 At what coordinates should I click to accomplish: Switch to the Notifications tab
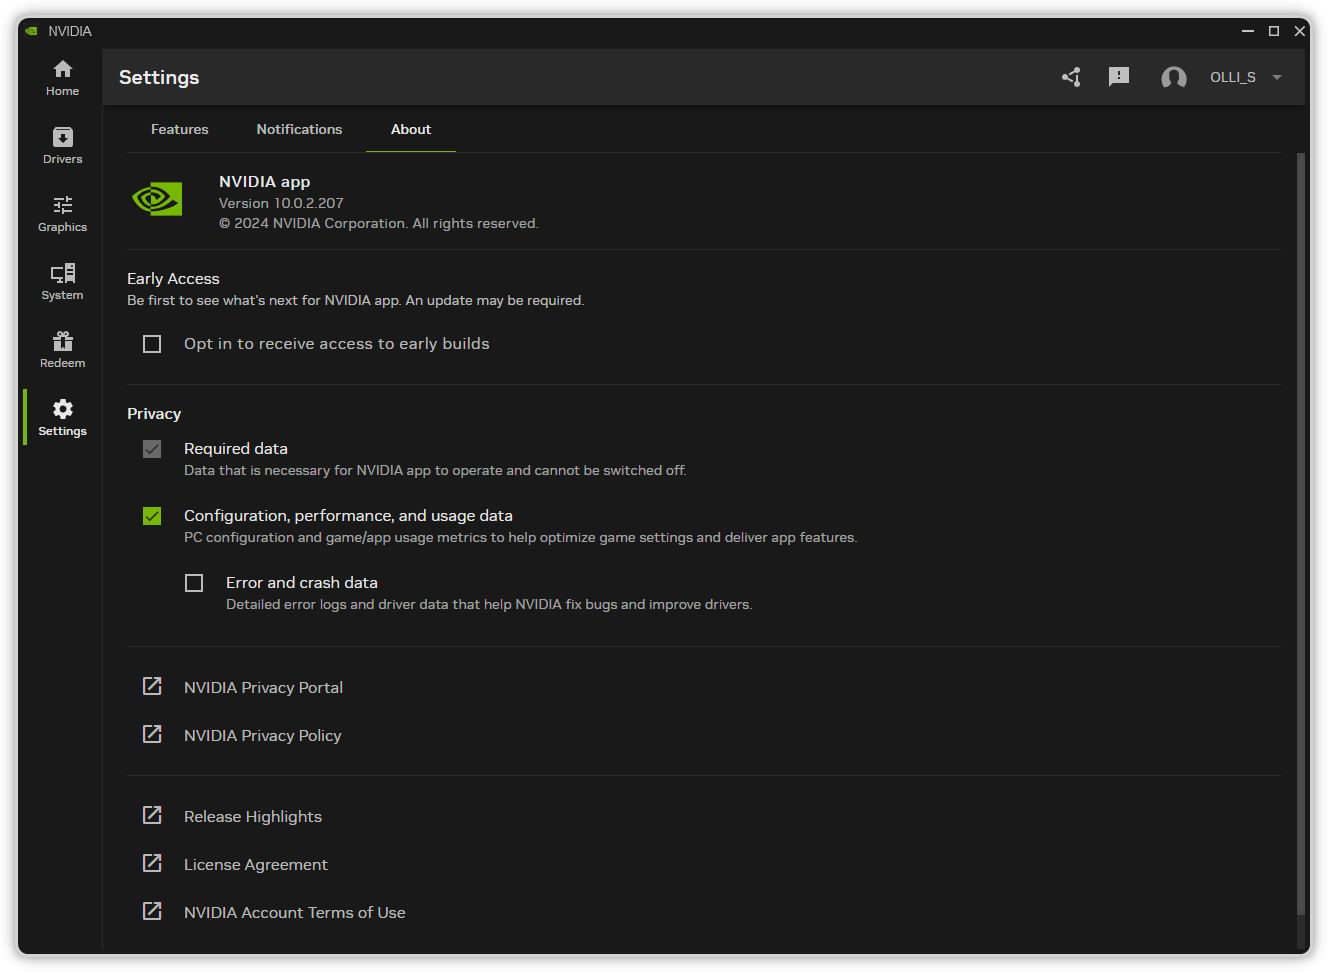pyautogui.click(x=299, y=129)
